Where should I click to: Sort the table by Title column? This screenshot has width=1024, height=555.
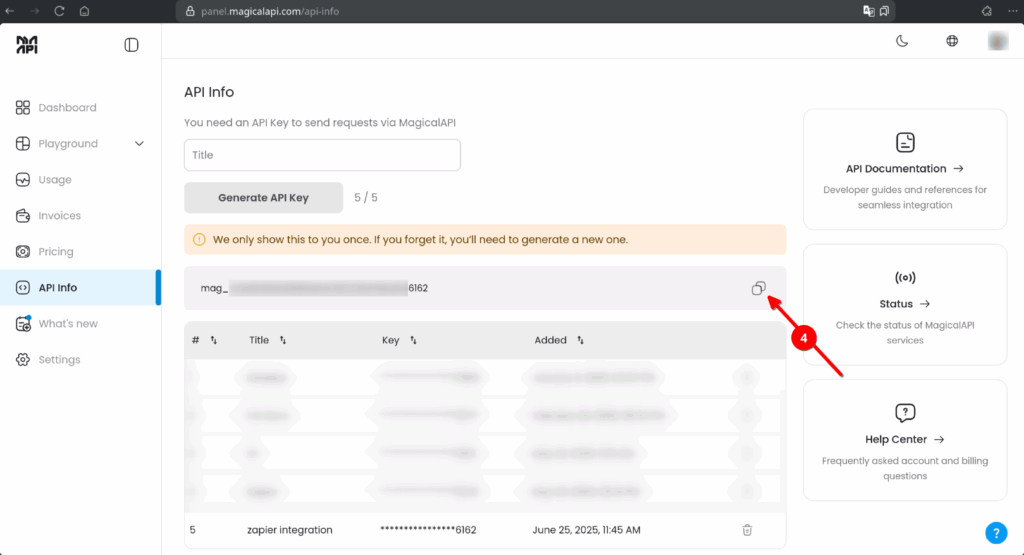point(283,340)
